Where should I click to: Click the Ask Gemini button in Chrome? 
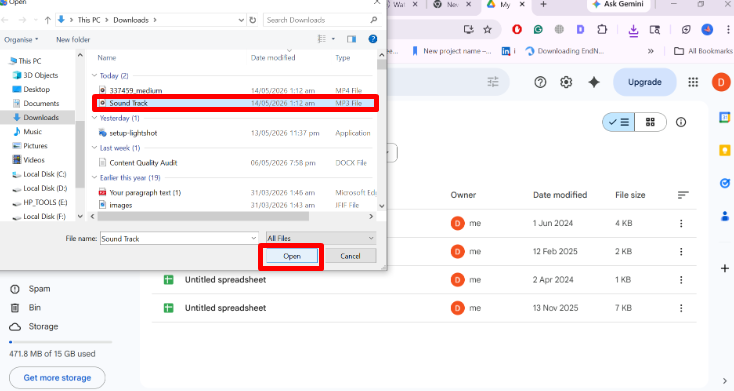point(618,4)
